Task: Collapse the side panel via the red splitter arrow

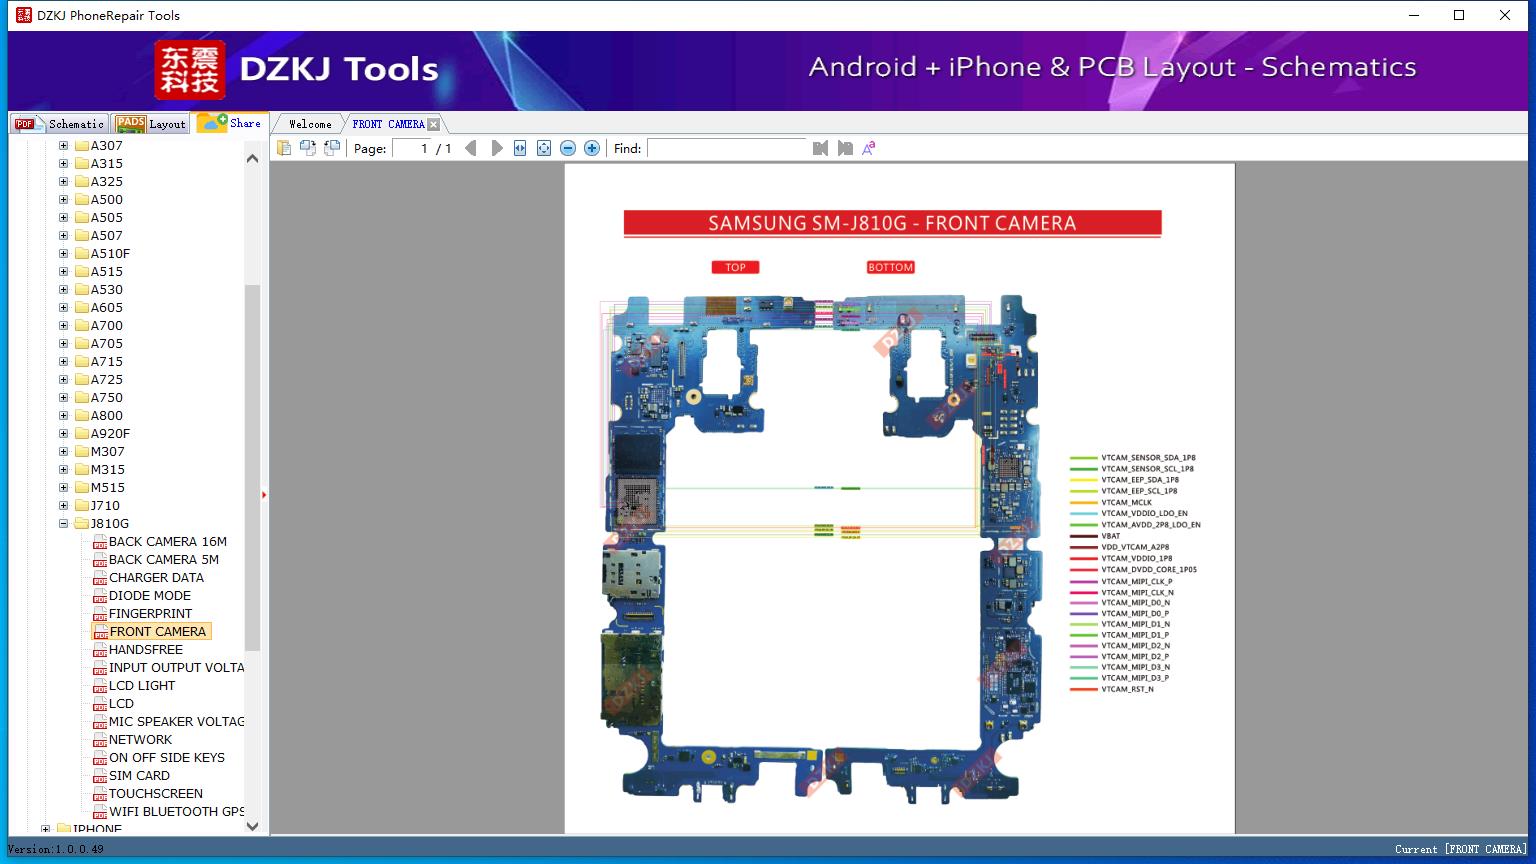Action: [264, 495]
